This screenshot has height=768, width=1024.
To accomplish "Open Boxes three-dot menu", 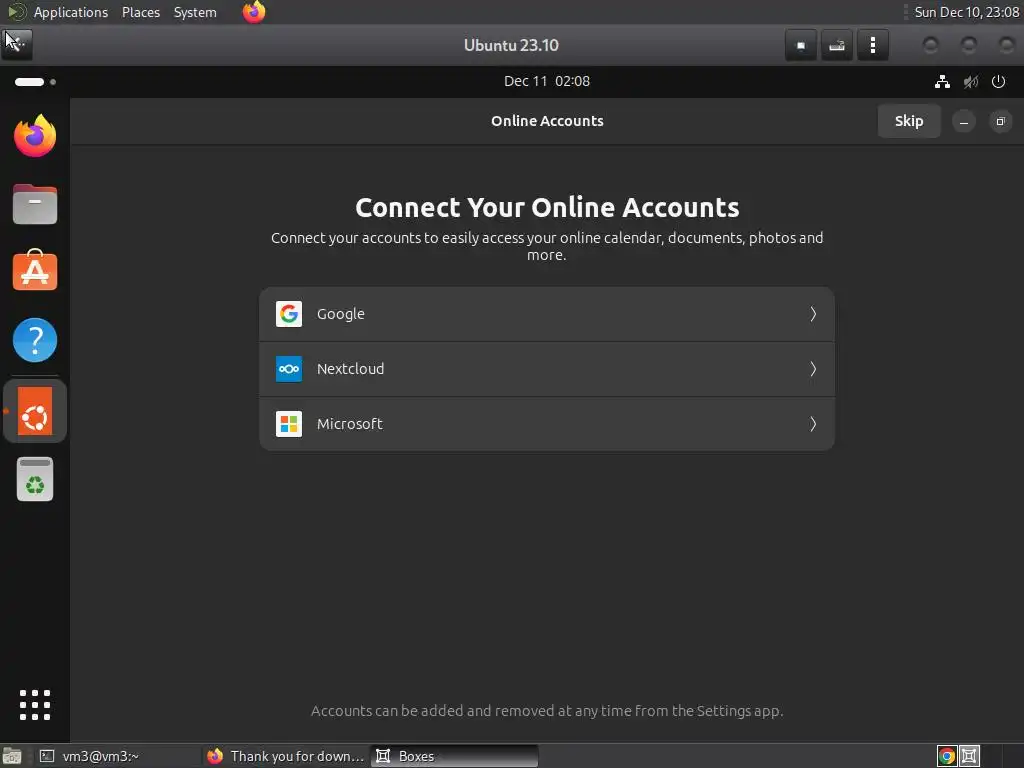I will coord(872,45).
